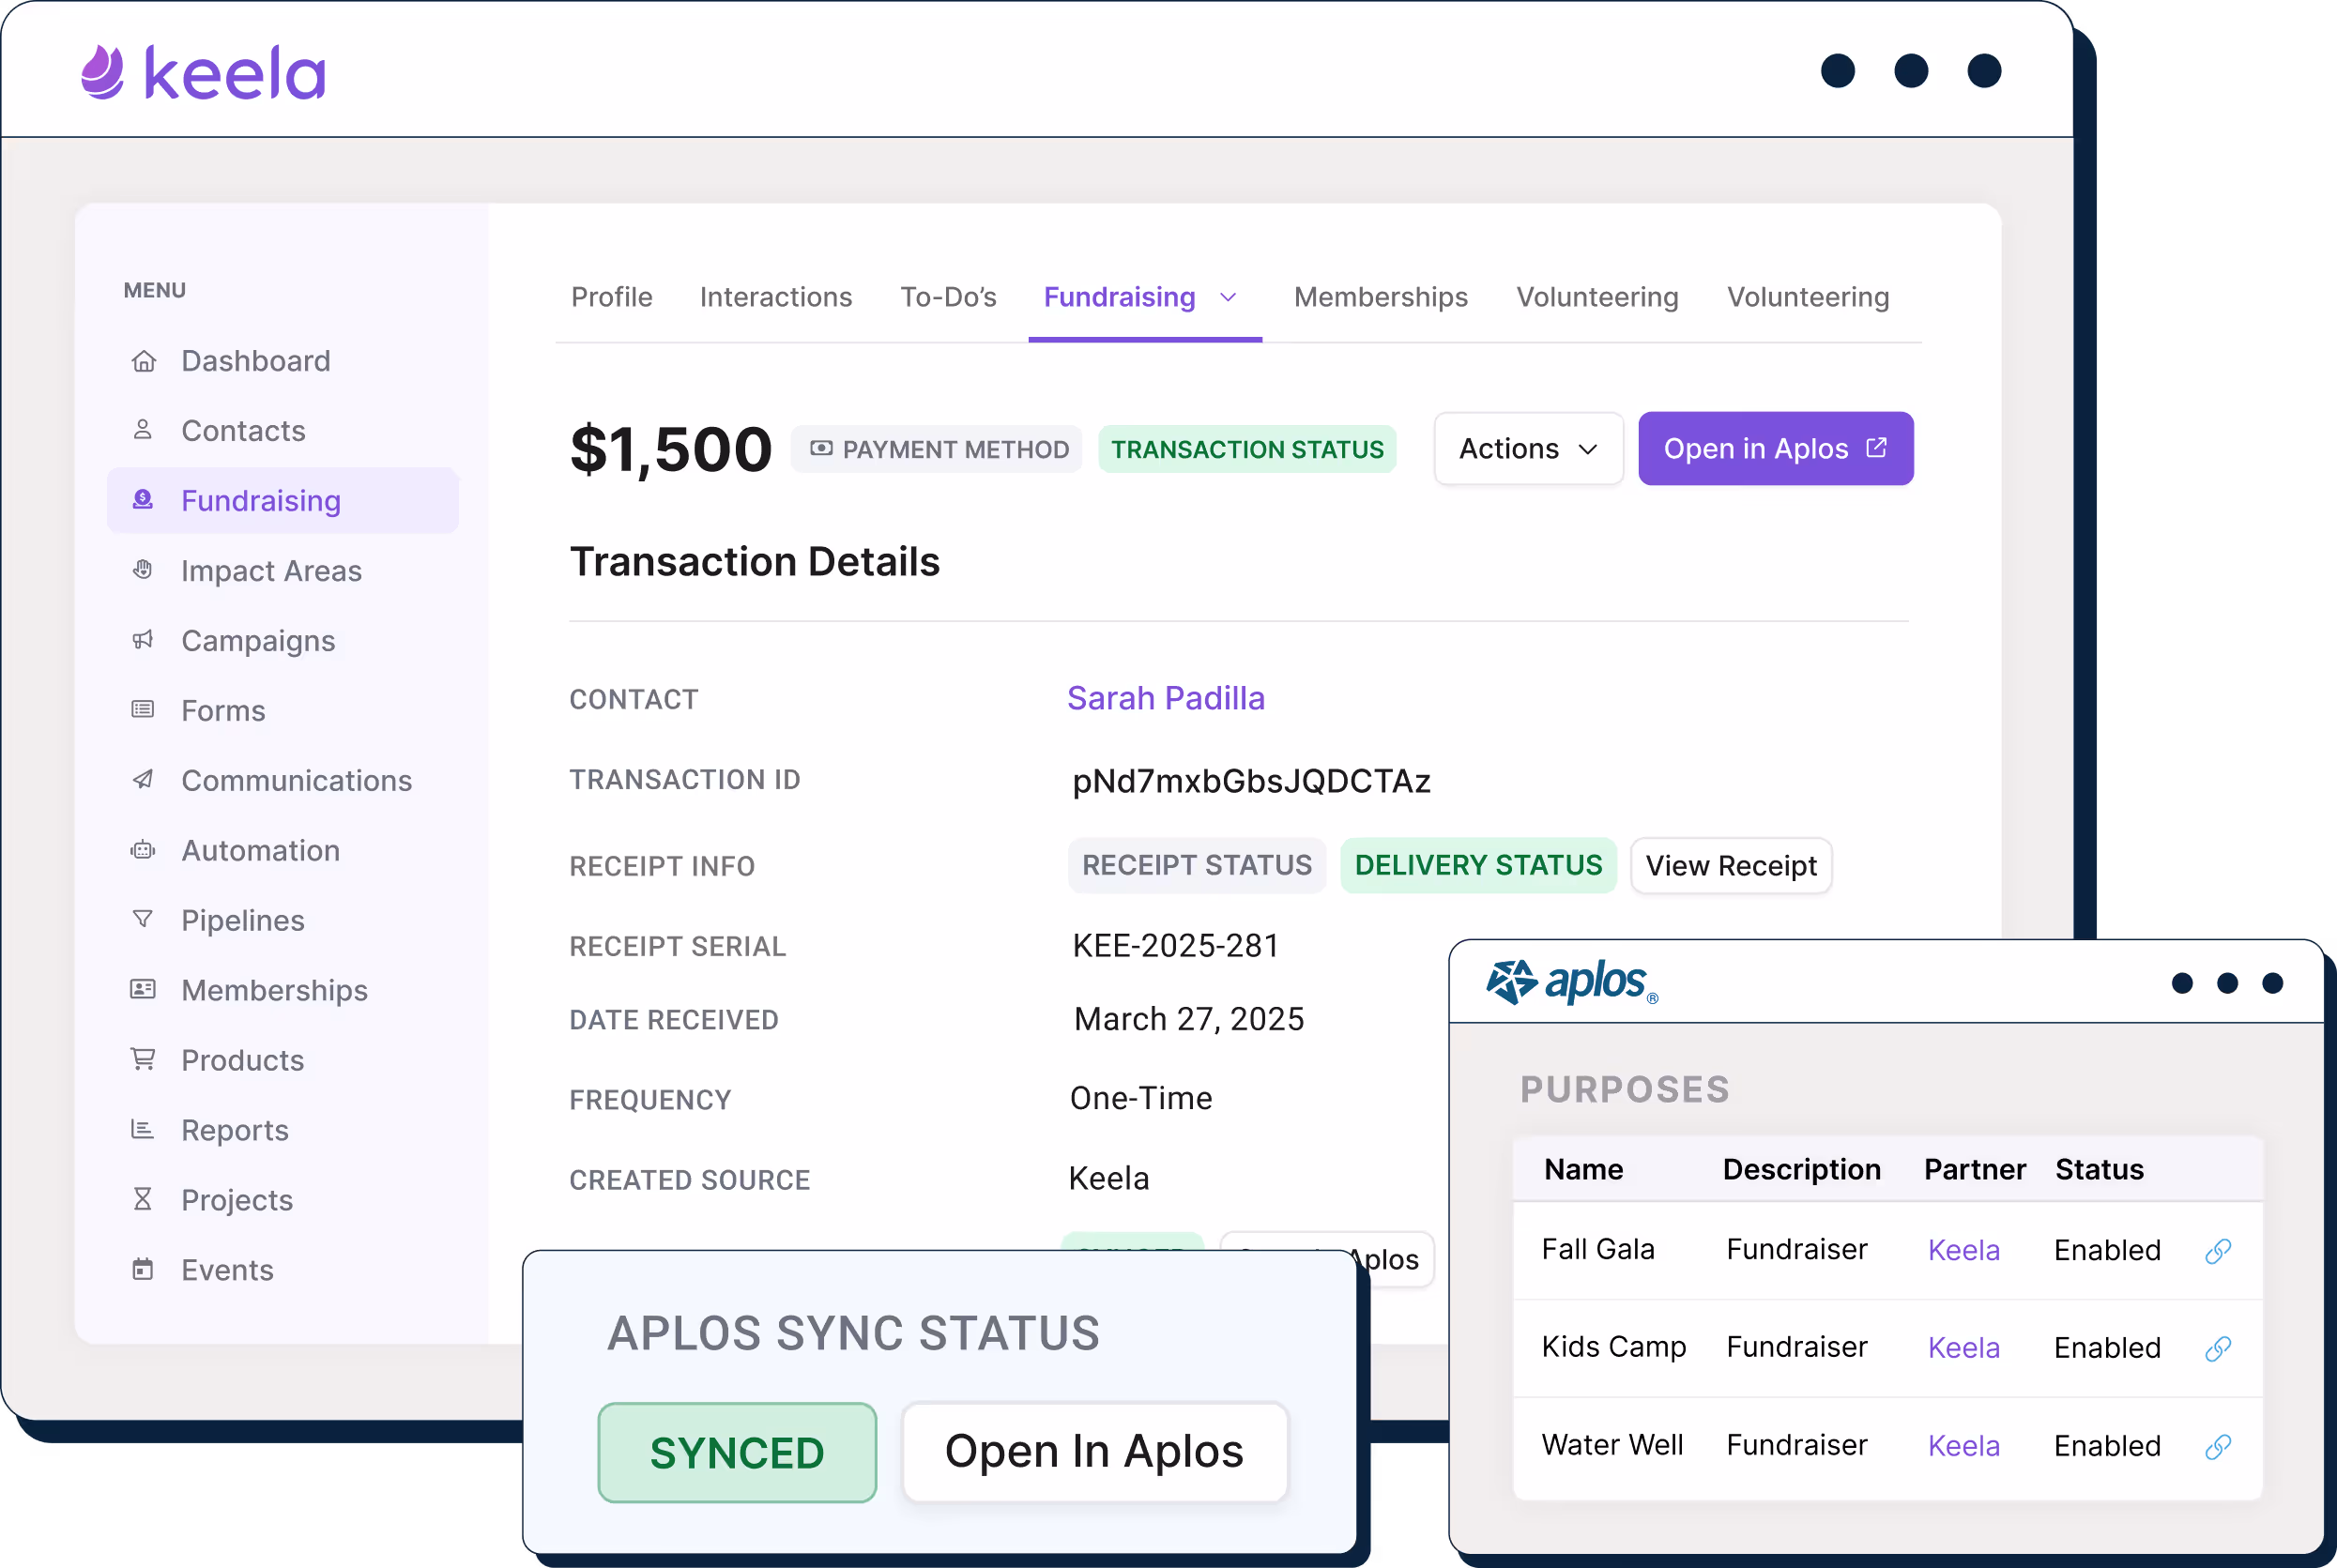Click the PAYMENT METHOD badge
The width and height of the screenshot is (2337, 1568).
[937, 449]
